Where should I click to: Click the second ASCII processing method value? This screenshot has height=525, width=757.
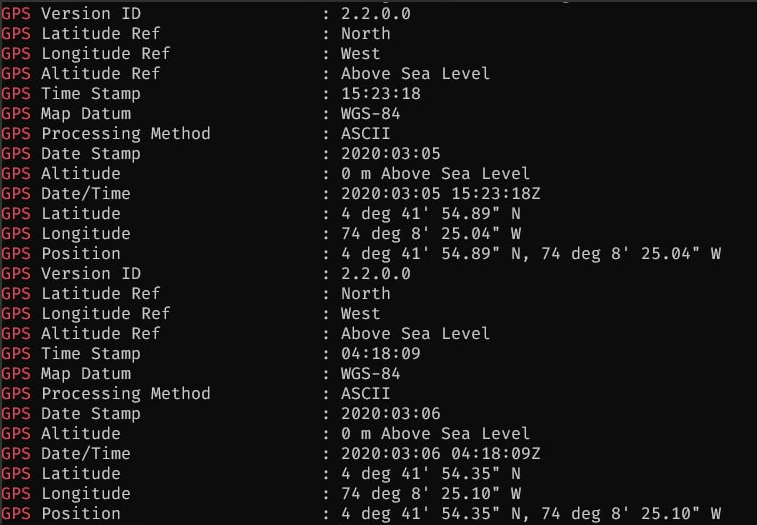[365, 394]
